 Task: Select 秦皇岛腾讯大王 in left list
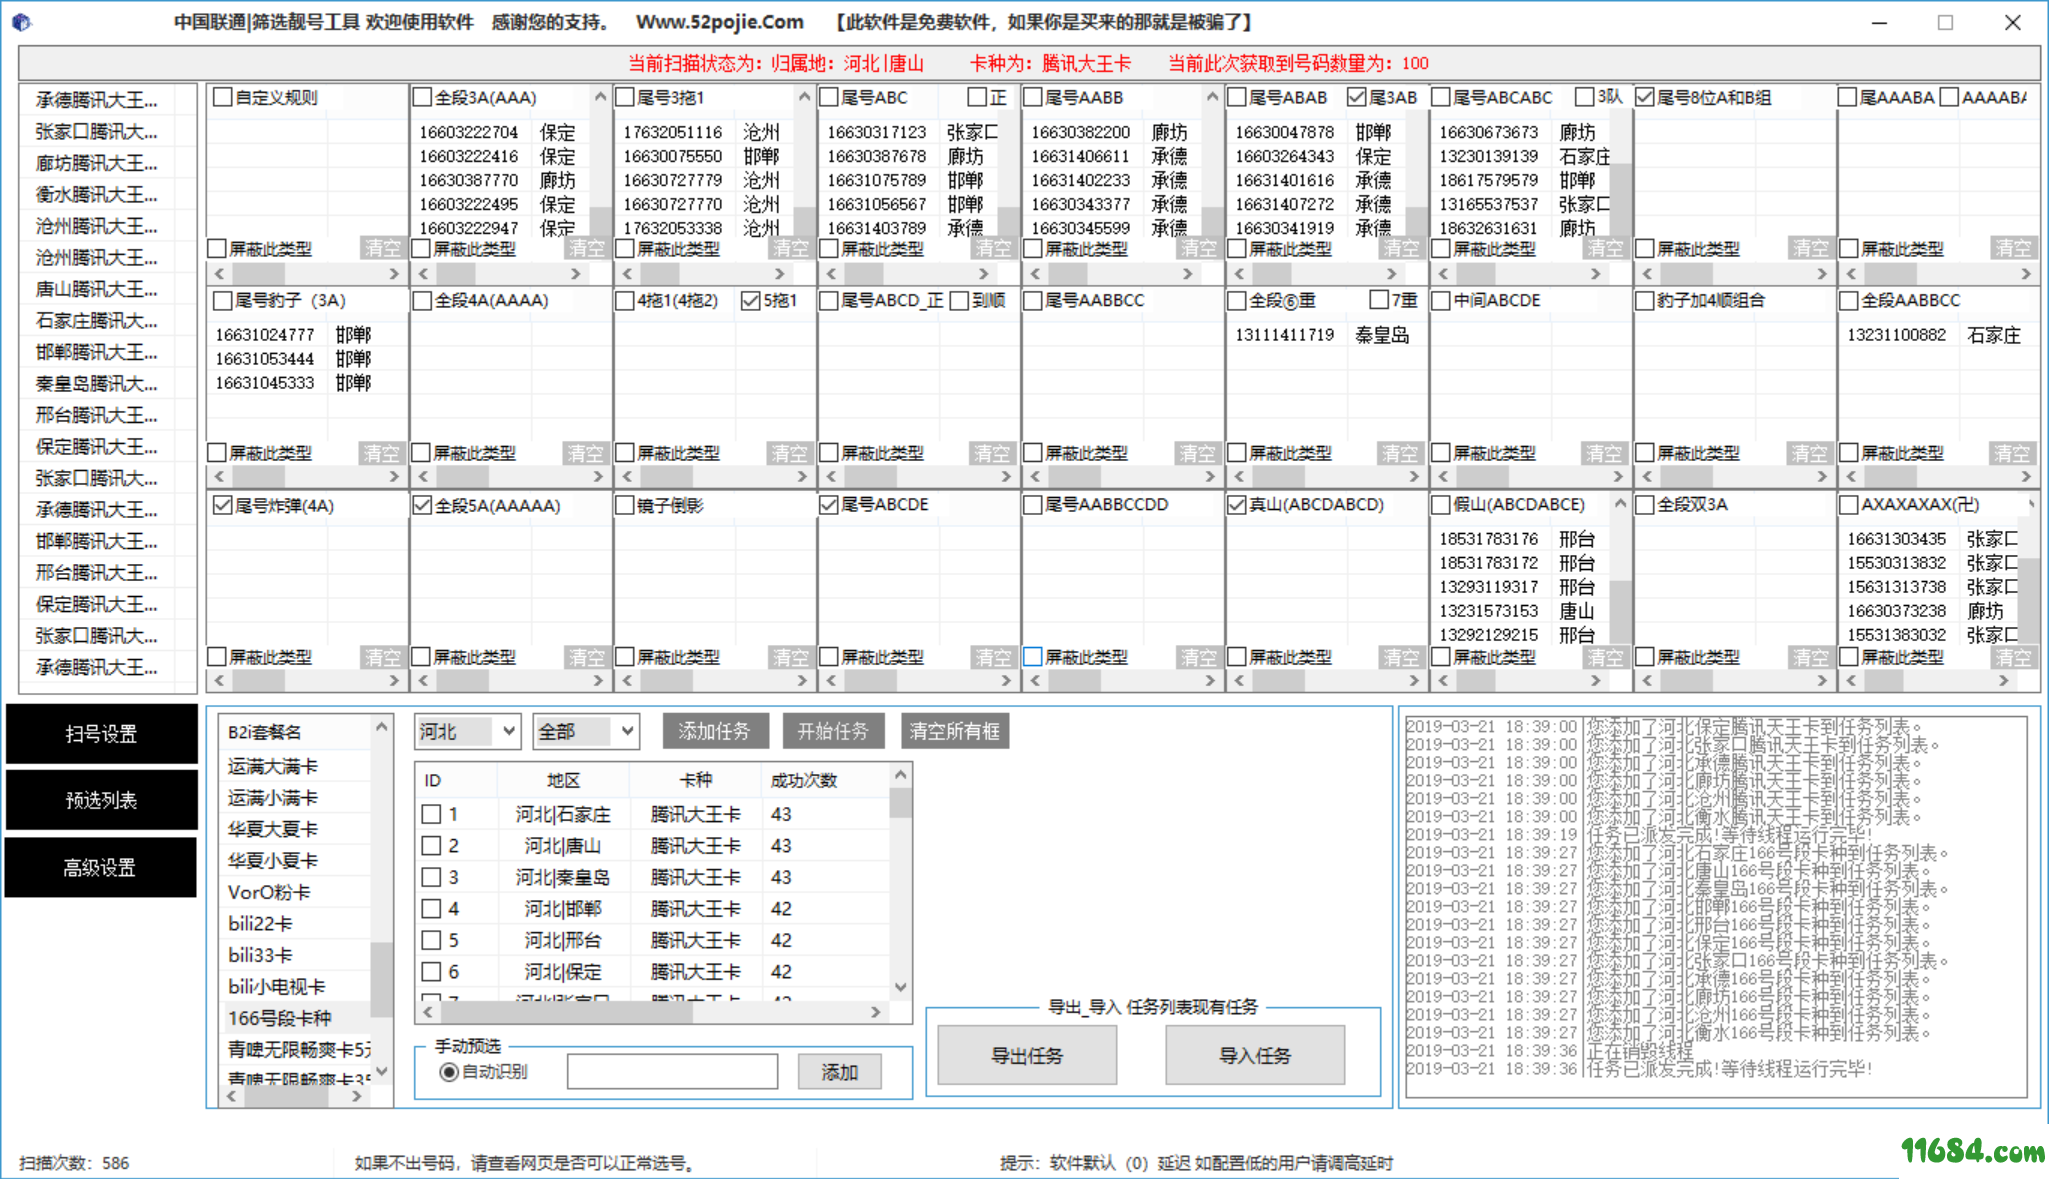click(98, 383)
